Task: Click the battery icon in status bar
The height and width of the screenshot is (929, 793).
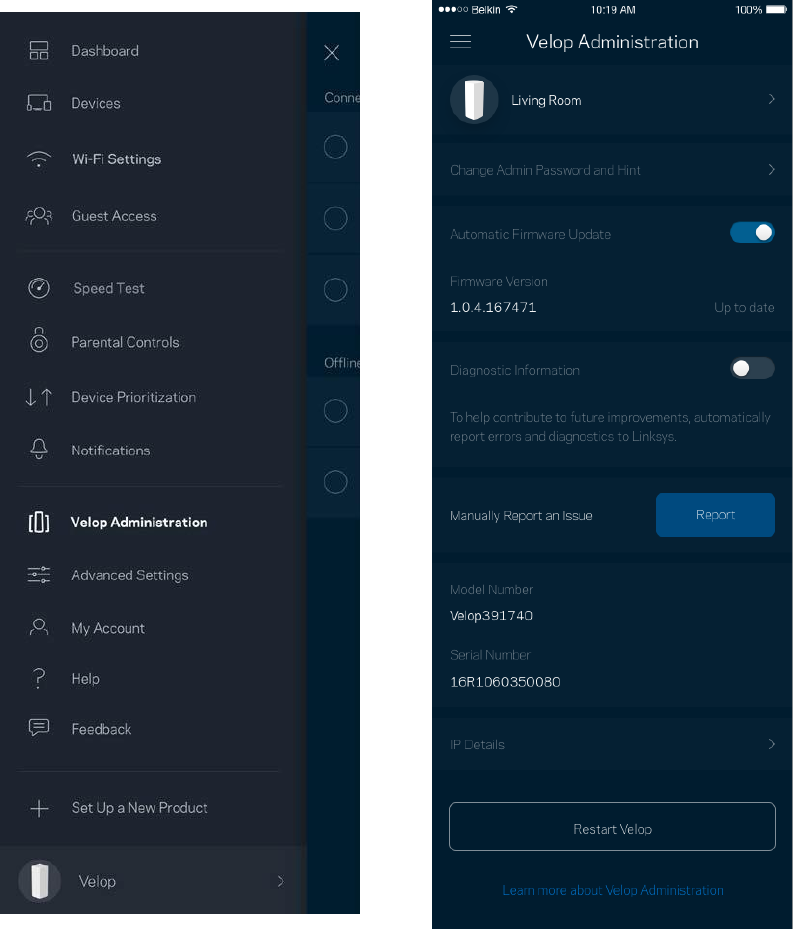Action: point(777,9)
